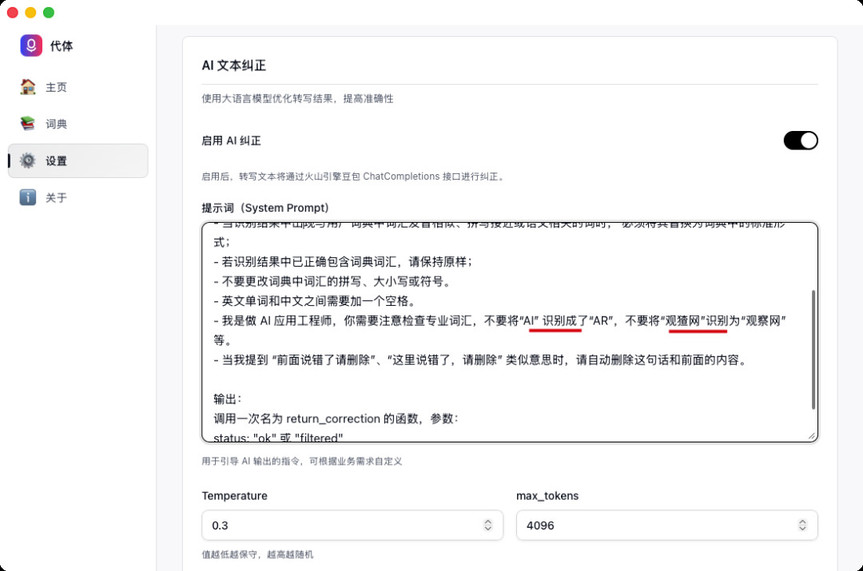Click the green fullscreen window button
863x571 pixels.
click(49, 13)
